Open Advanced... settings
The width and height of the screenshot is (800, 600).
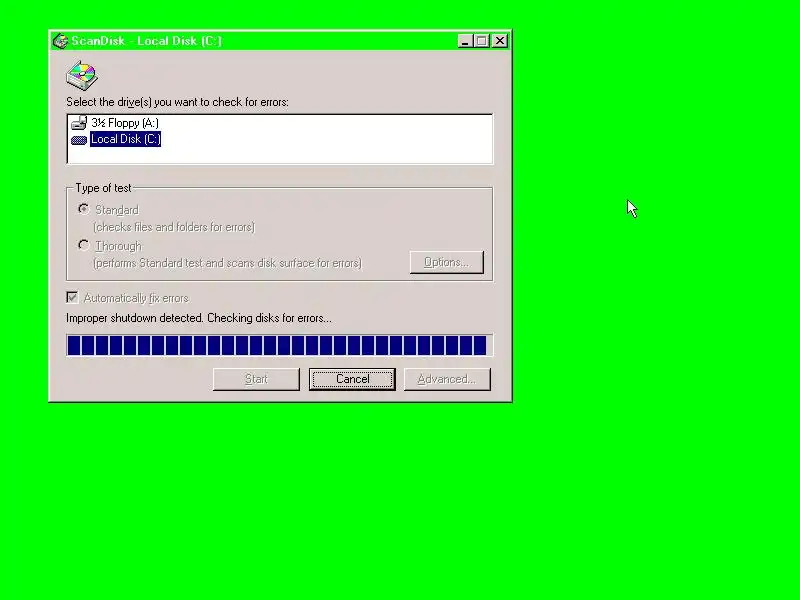[447, 379]
